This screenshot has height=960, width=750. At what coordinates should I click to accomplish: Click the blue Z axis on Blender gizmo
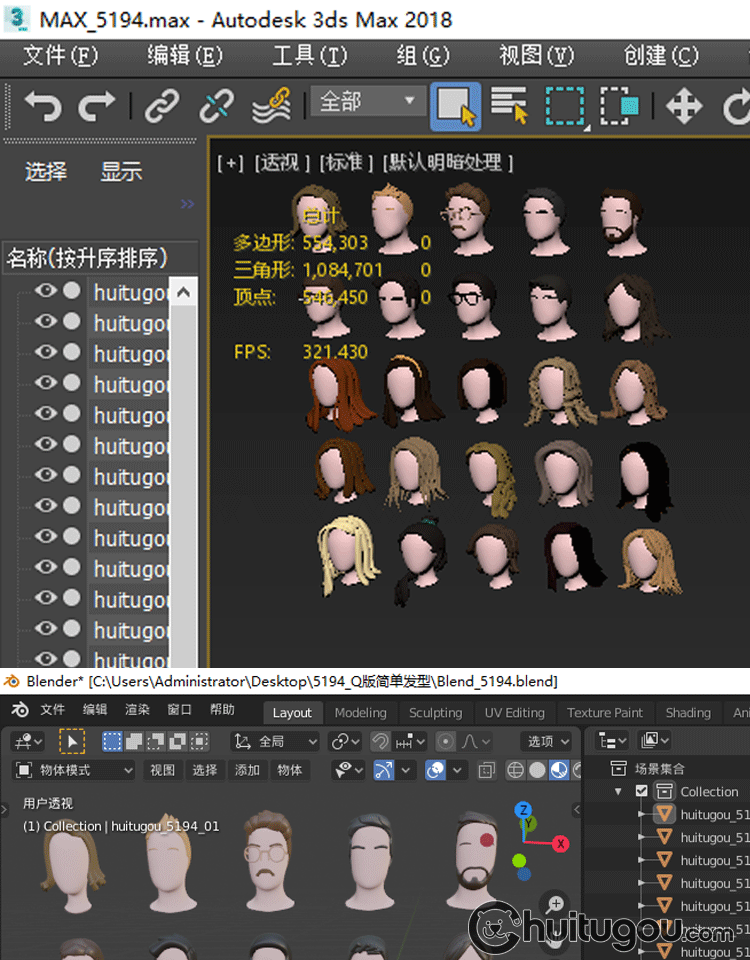coord(523,811)
